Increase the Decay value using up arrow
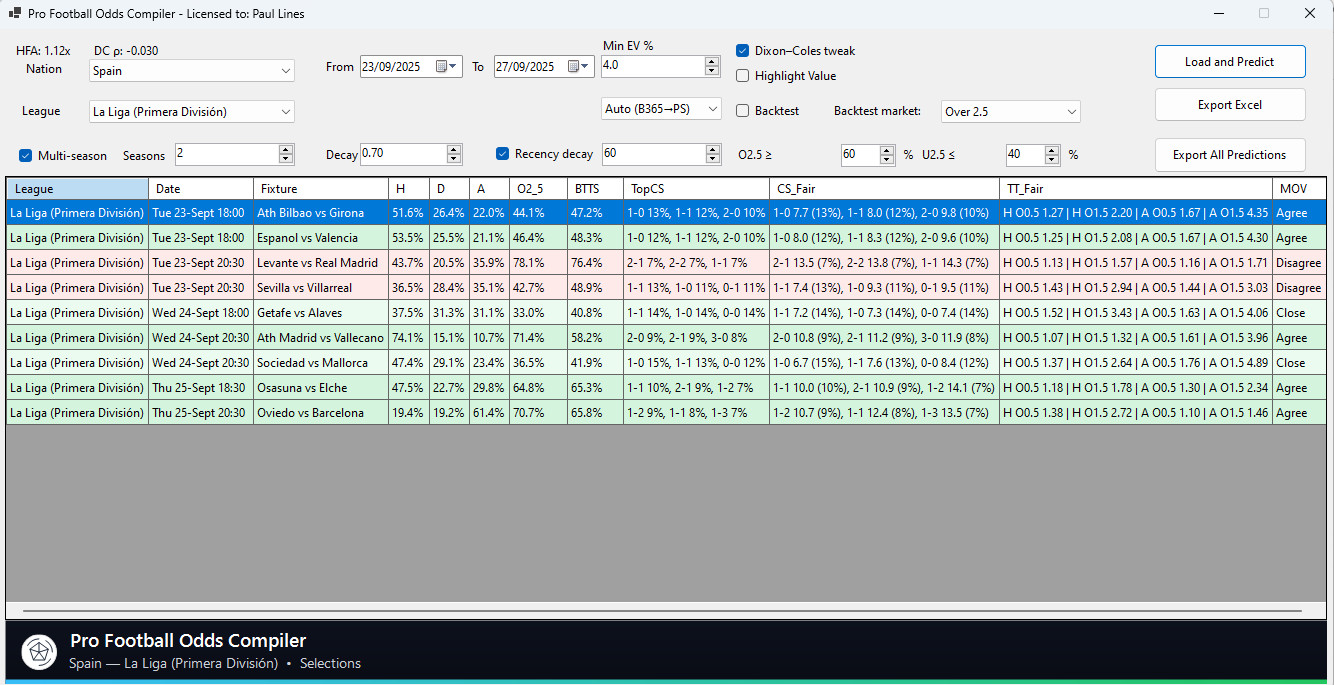 click(454, 150)
